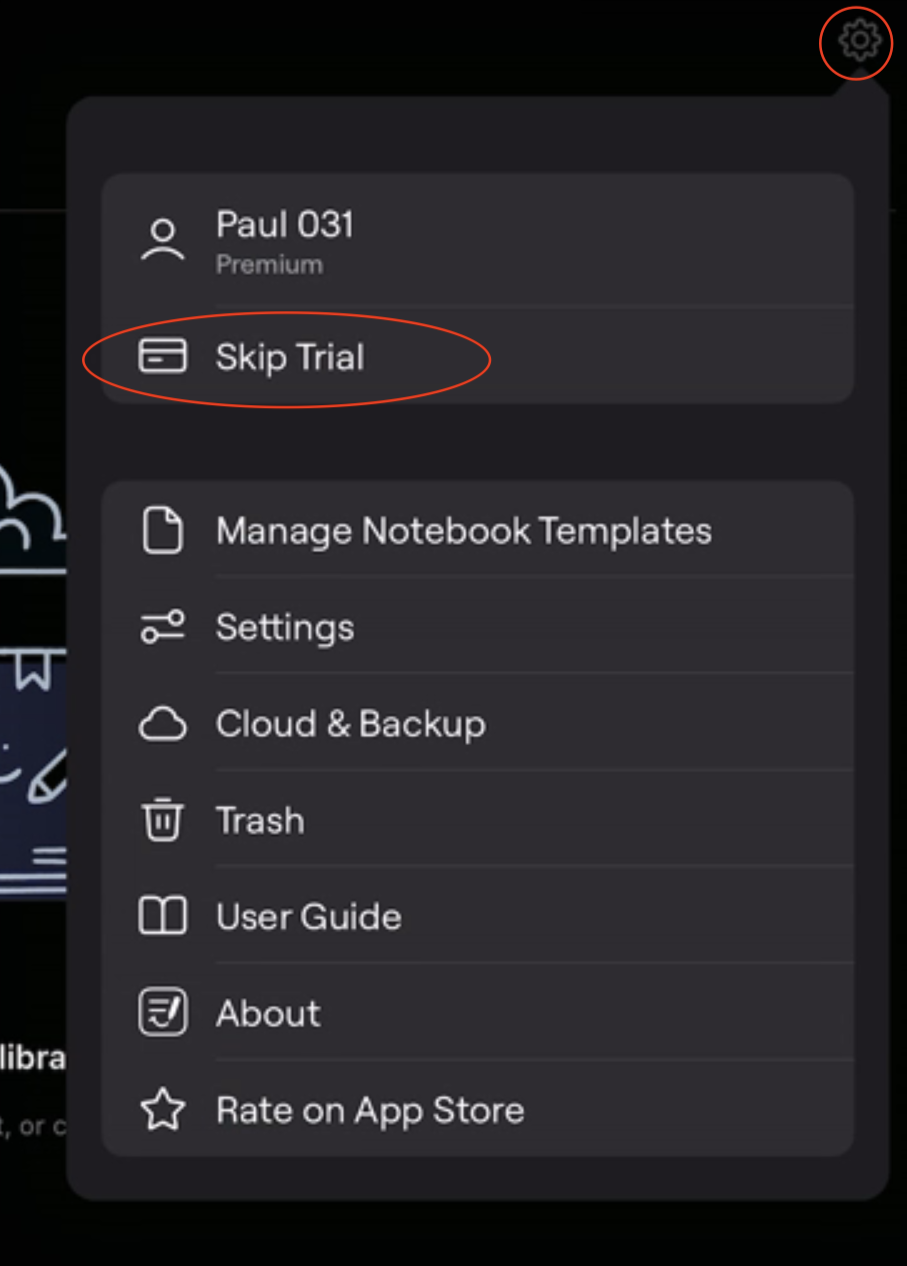Click the Premium label under Paul 031
The image size is (907, 1266).
(x=269, y=265)
